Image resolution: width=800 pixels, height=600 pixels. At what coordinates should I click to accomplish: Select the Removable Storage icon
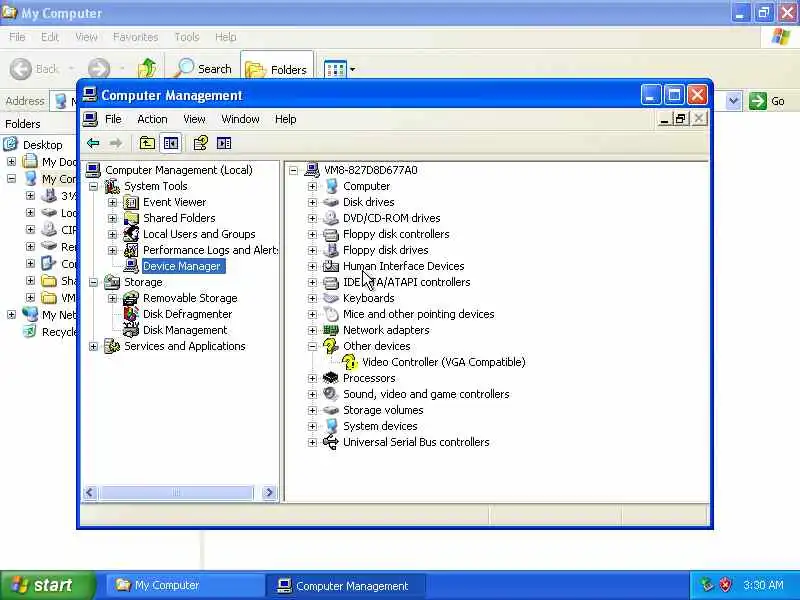tap(131, 298)
